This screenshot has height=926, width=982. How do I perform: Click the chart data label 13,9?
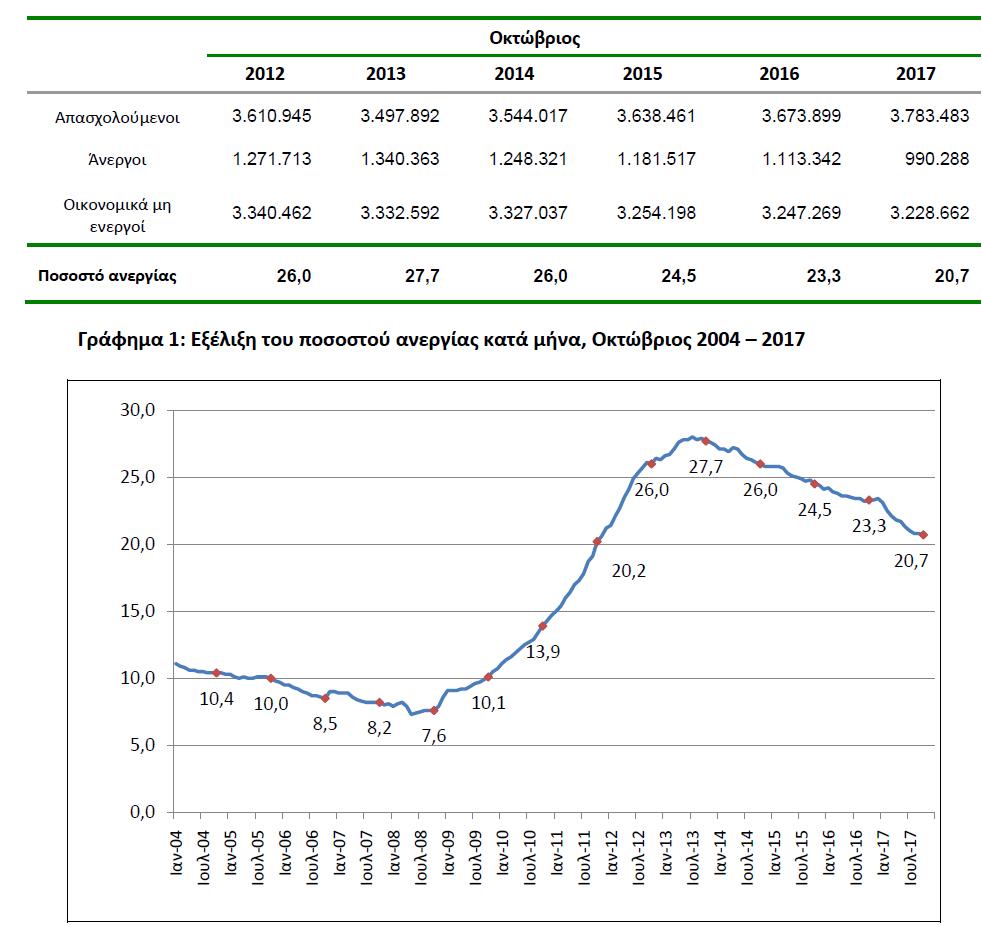[x=543, y=652]
